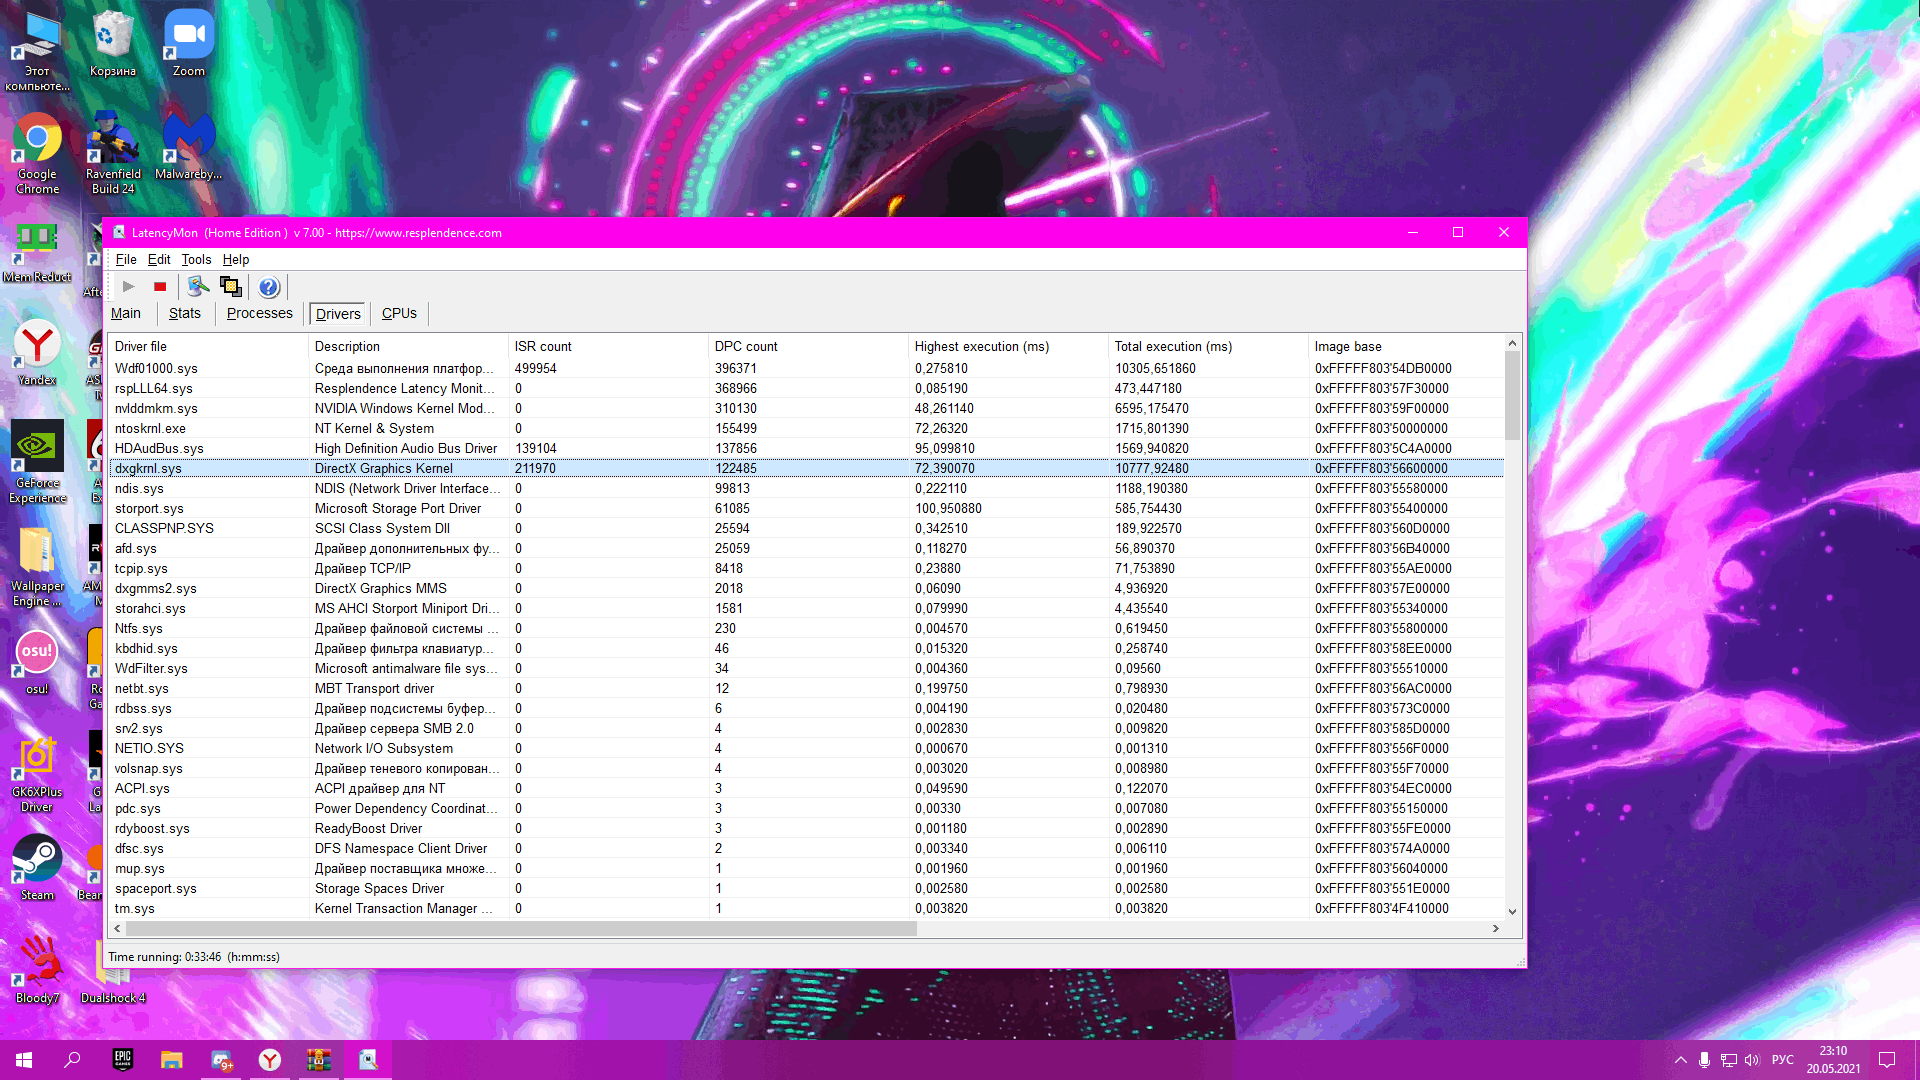Select the tcpip.sys driver row

click(x=806, y=568)
